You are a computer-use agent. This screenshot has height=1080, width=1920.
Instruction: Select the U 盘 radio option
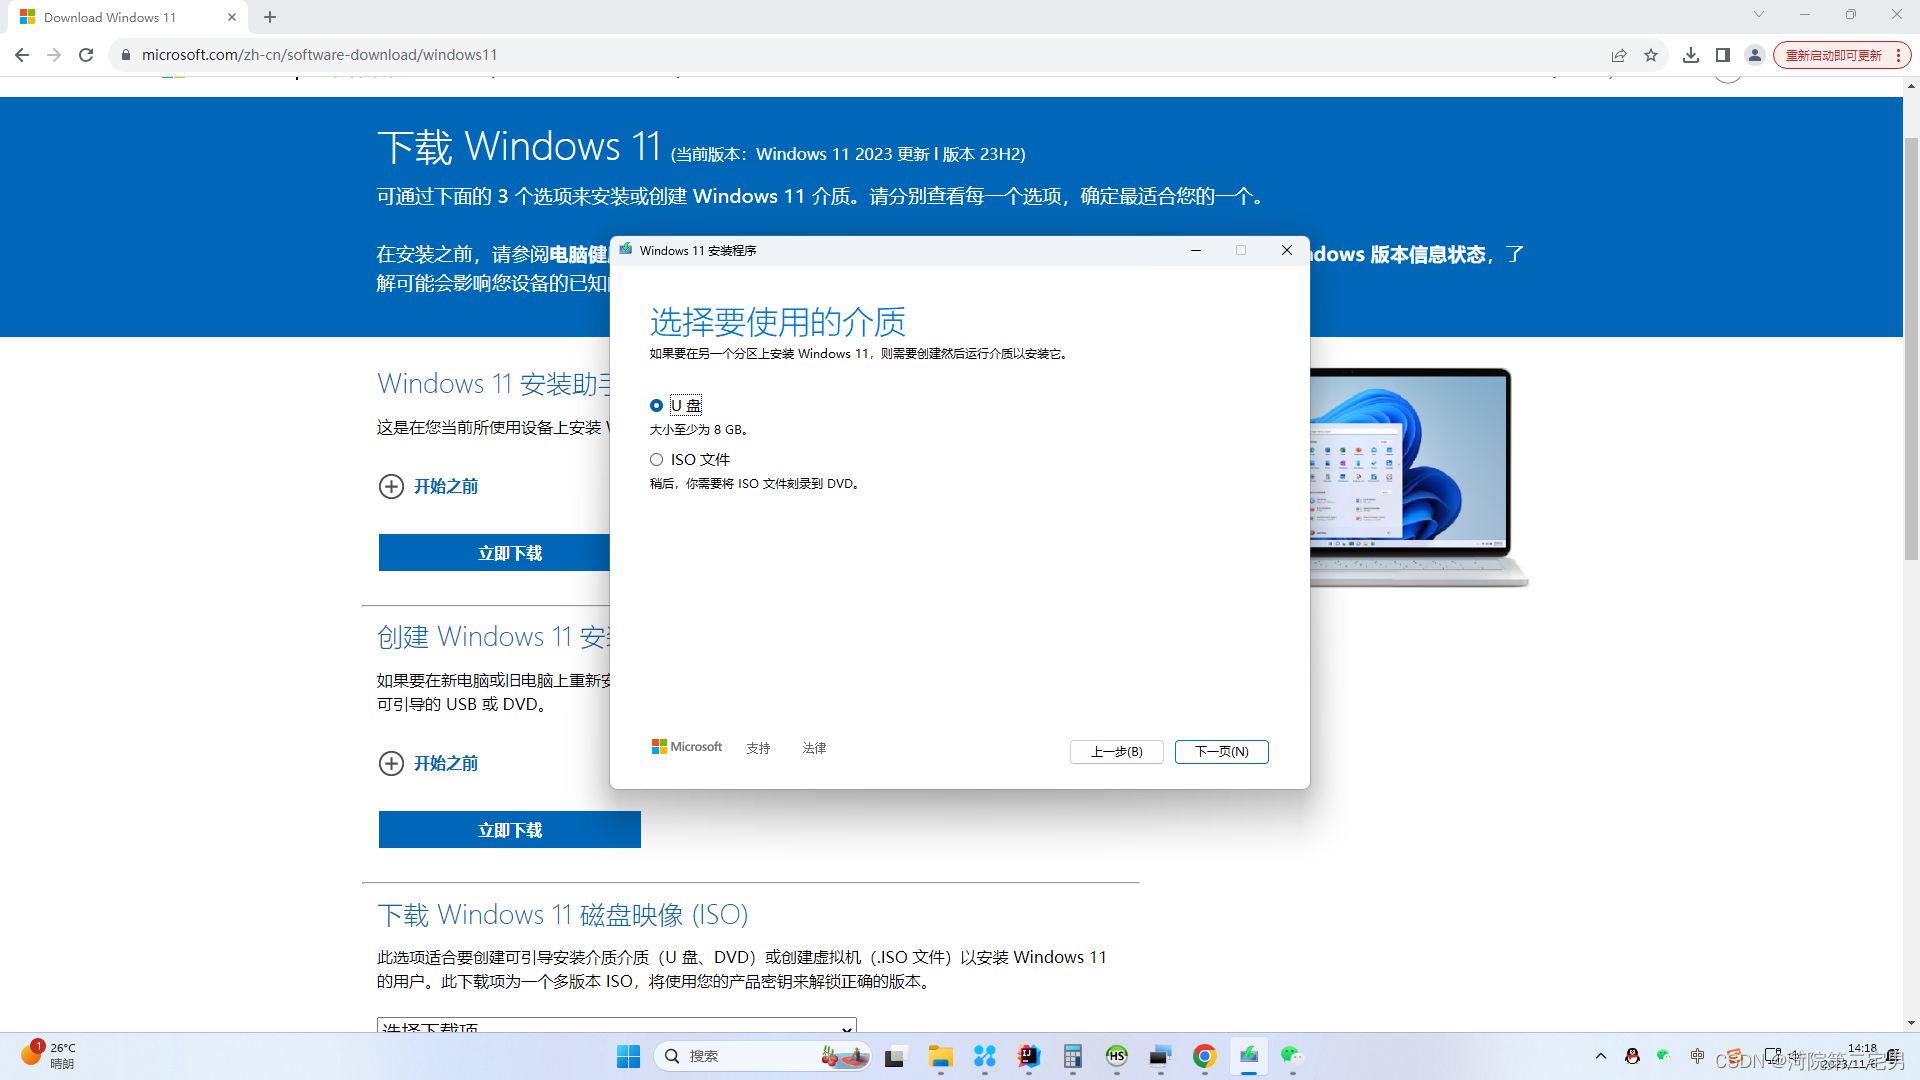pos(656,405)
